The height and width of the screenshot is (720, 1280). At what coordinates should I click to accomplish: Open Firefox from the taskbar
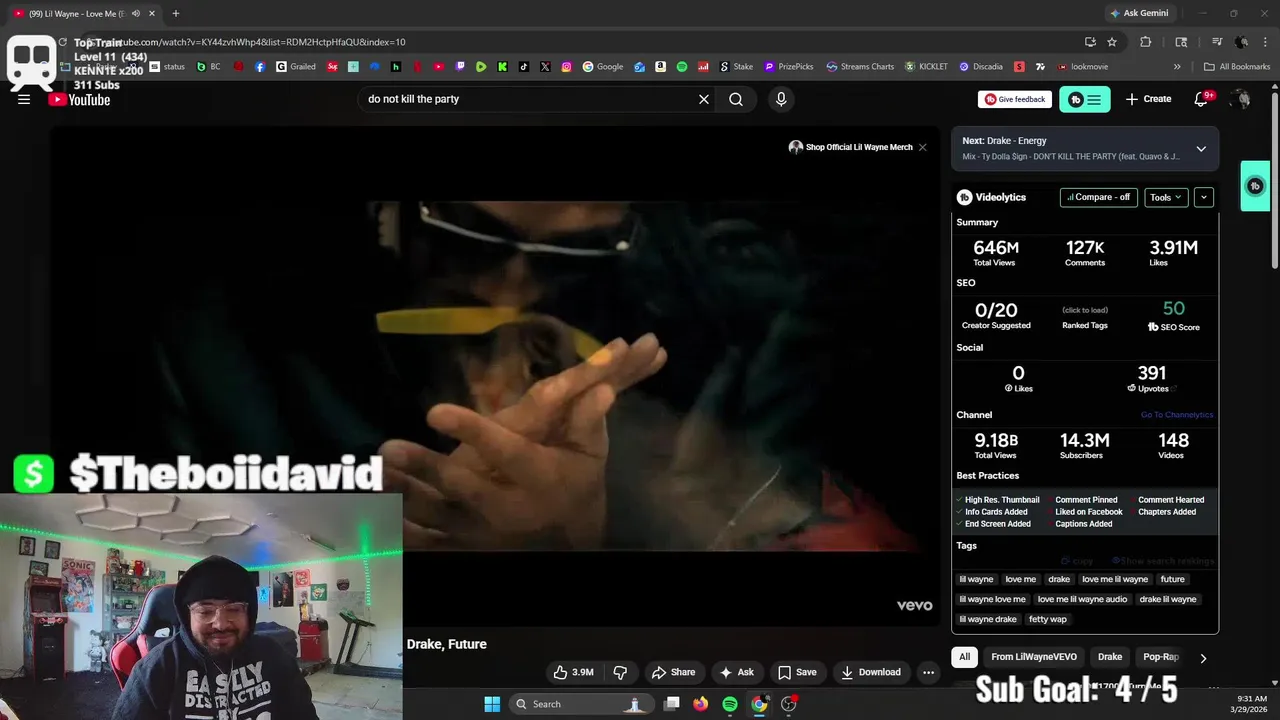click(x=701, y=704)
